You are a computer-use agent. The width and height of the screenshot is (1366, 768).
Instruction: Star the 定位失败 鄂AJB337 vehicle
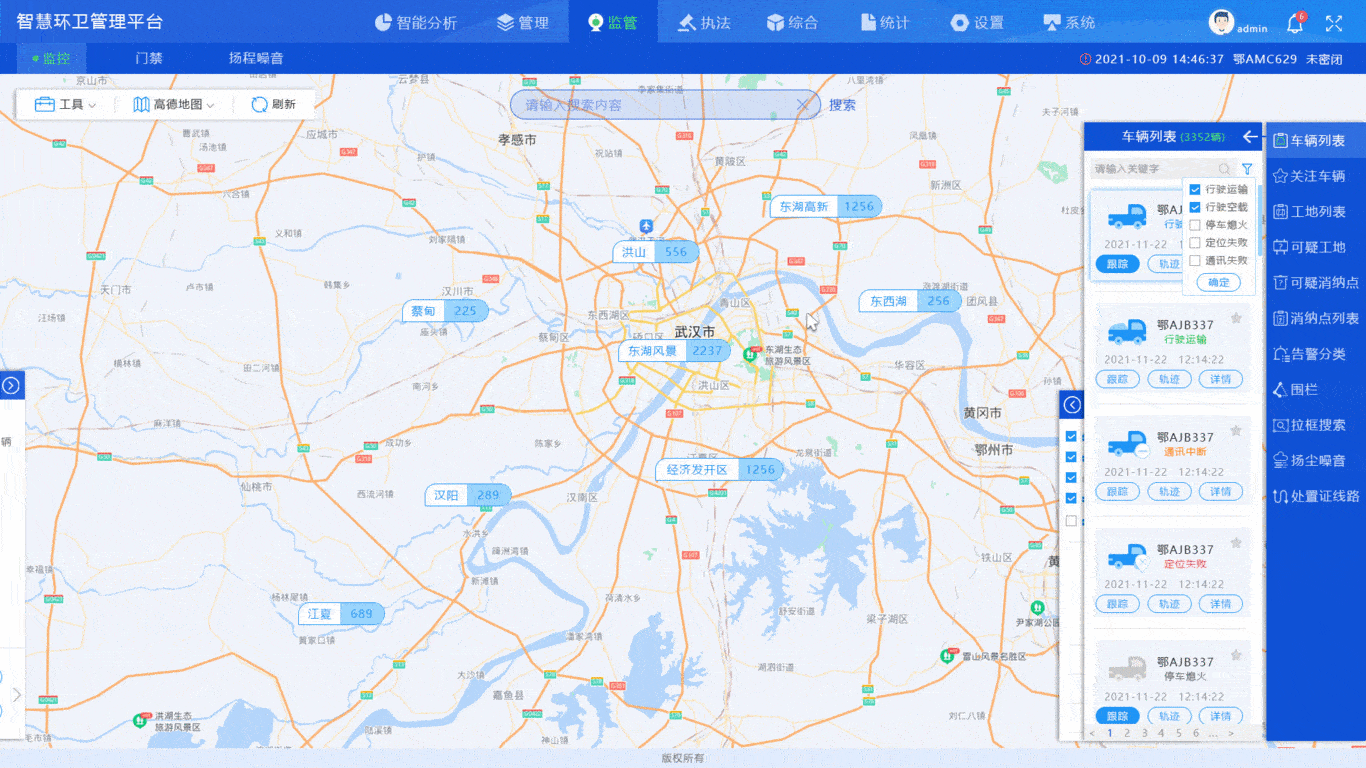coord(1236,543)
